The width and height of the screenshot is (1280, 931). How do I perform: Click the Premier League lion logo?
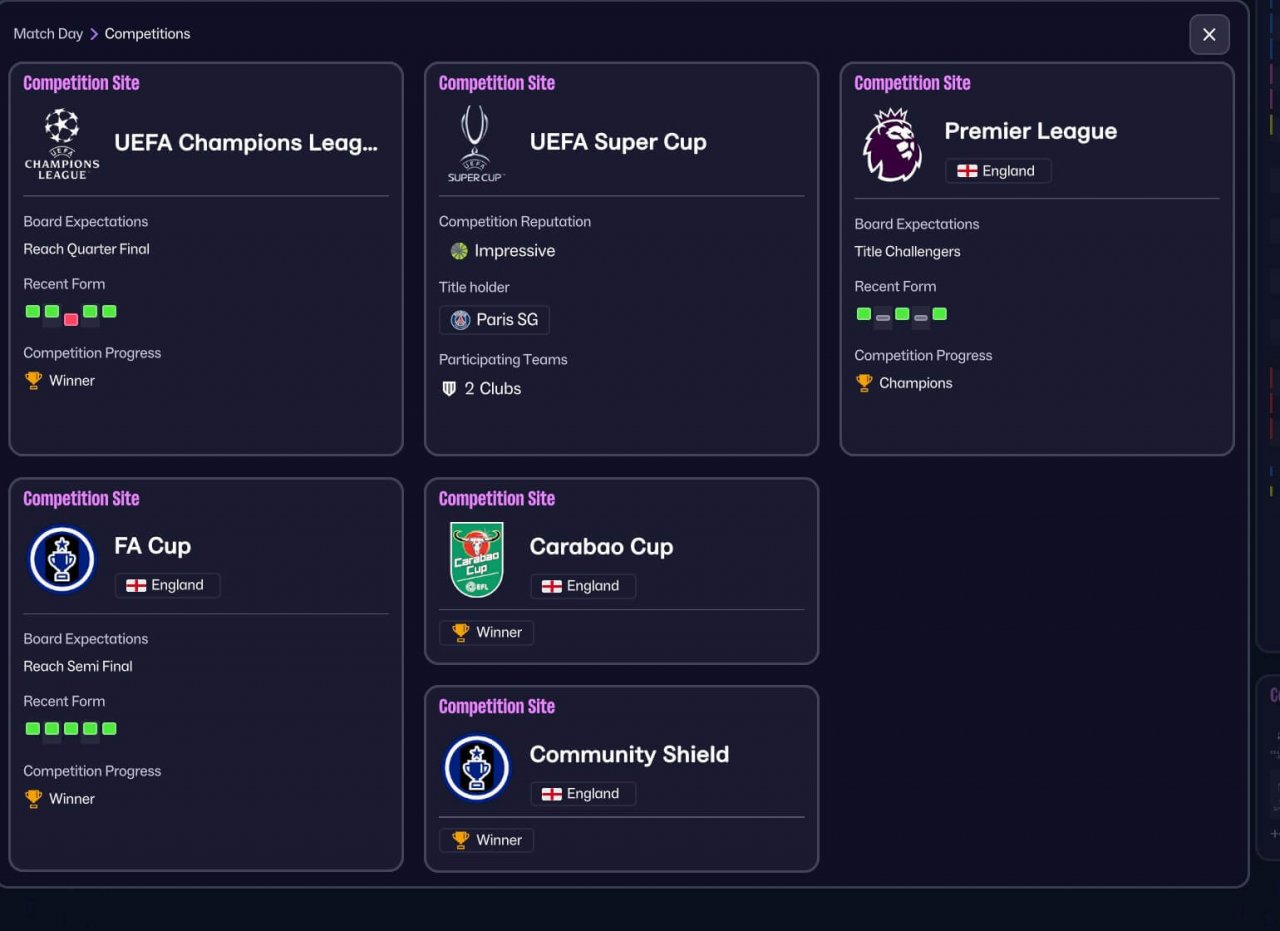tap(892, 145)
